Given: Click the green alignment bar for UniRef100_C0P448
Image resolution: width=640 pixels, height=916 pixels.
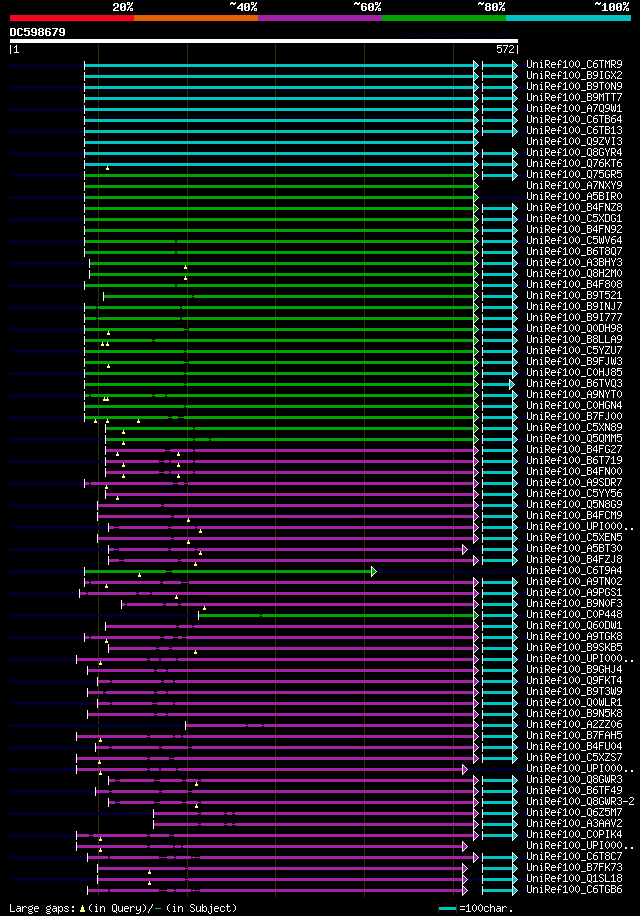Looking at the screenshot, I should [x=338, y=615].
